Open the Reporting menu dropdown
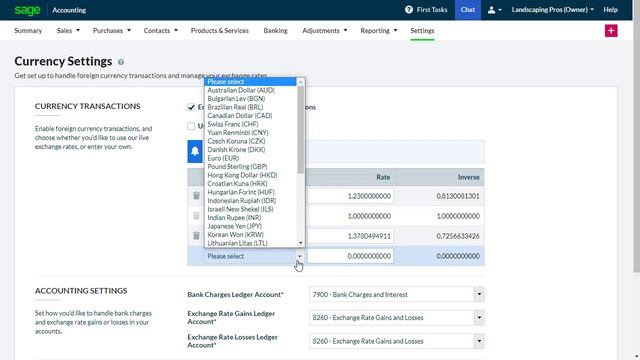 coord(378,31)
